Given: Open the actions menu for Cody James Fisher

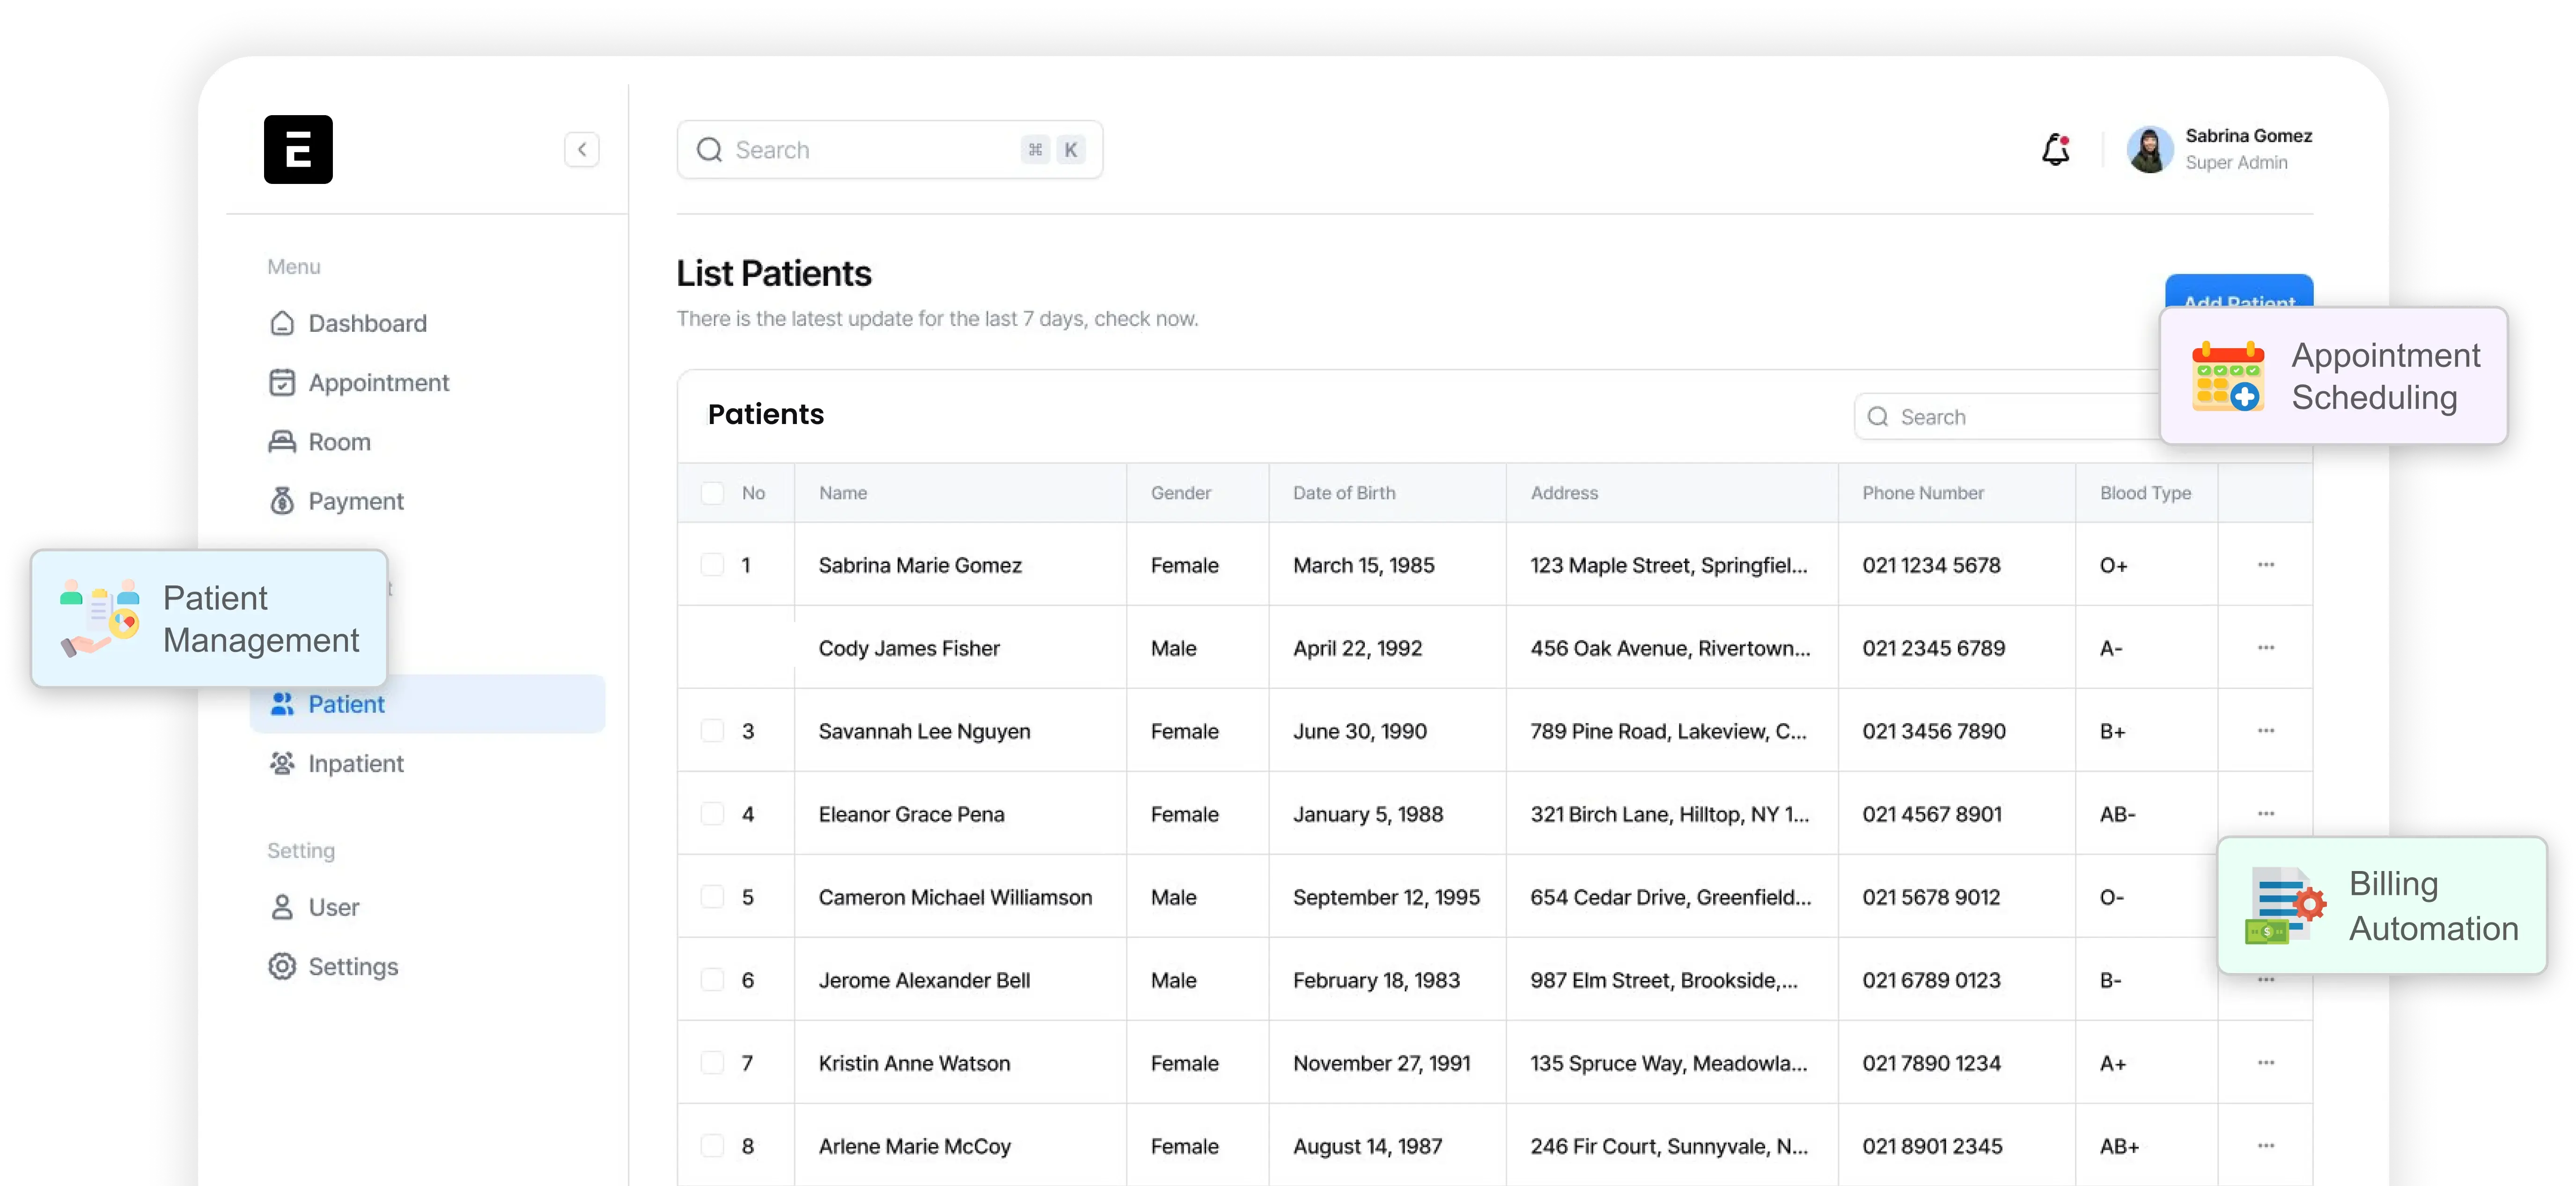Looking at the screenshot, I should coord(2265,647).
